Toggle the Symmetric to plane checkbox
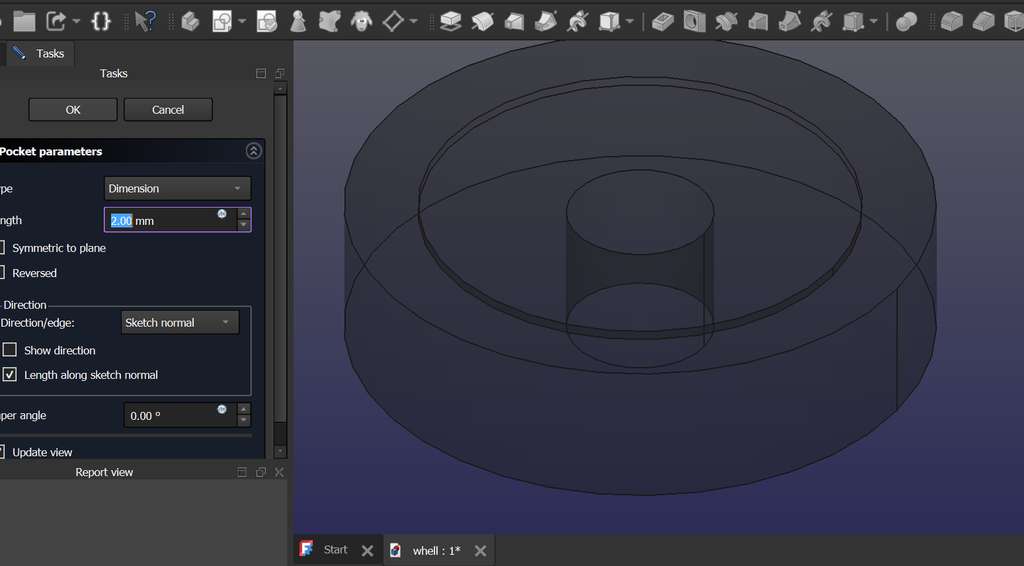The width and height of the screenshot is (1024, 566). pyautogui.click(x=1, y=247)
